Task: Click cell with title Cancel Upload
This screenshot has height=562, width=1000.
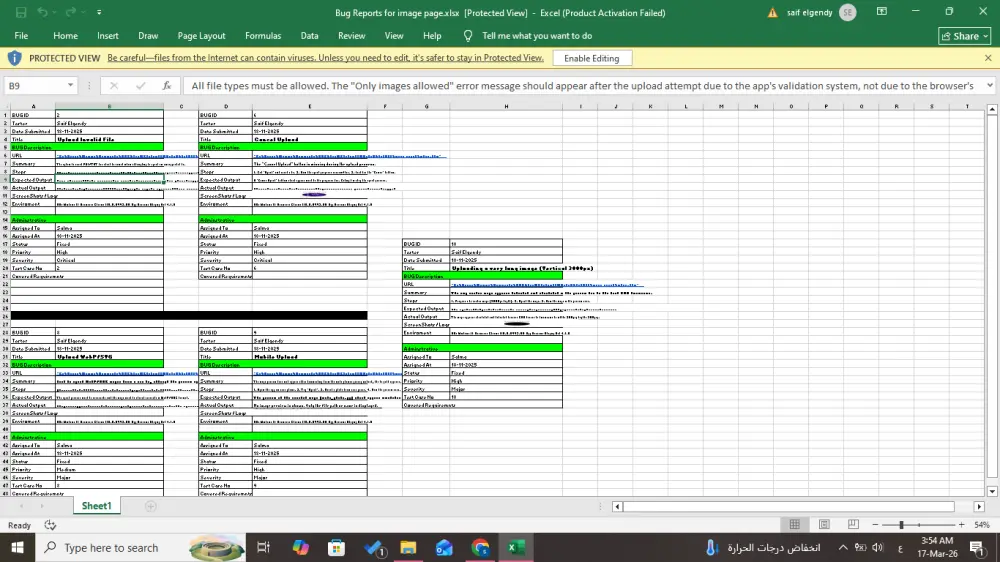Action: point(310,139)
